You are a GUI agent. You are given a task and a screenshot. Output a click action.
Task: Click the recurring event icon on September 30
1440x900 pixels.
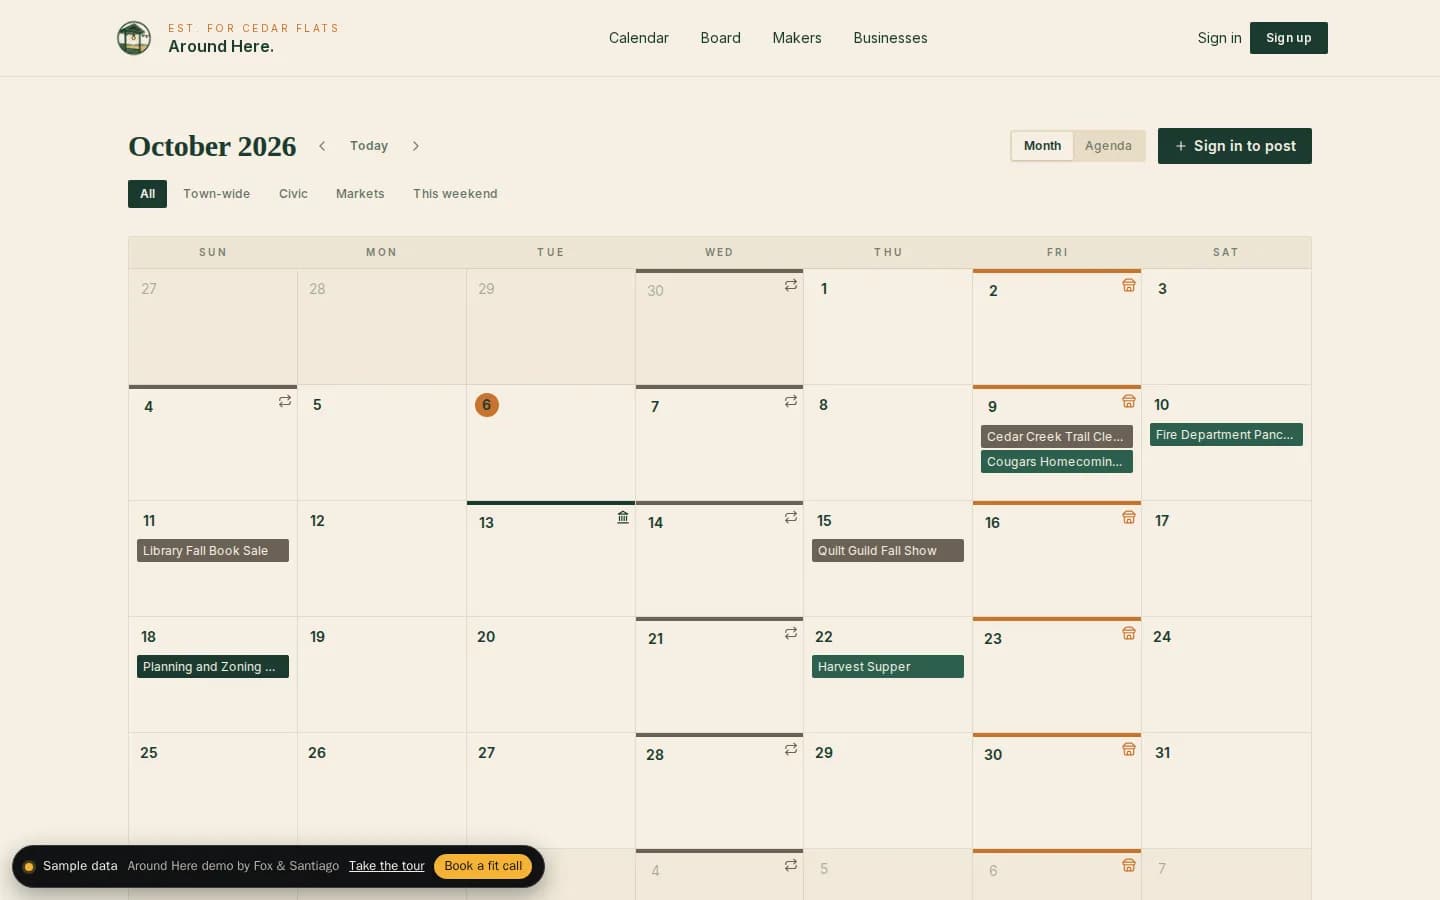point(791,285)
